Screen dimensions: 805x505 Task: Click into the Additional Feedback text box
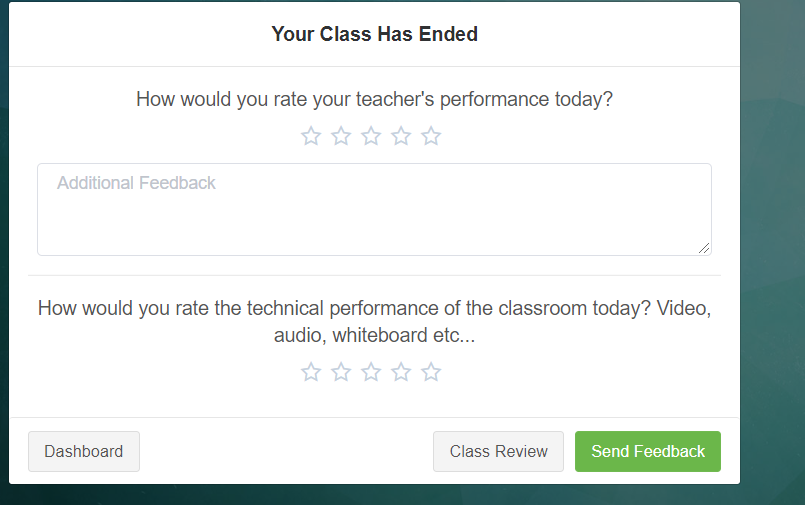click(x=374, y=209)
